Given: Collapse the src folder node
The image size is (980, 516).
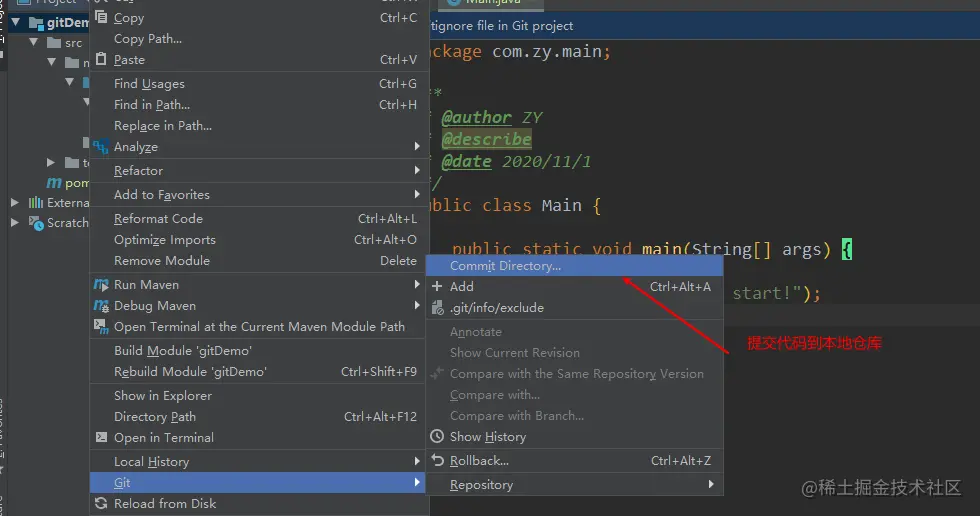Looking at the screenshot, I should pyautogui.click(x=34, y=42).
